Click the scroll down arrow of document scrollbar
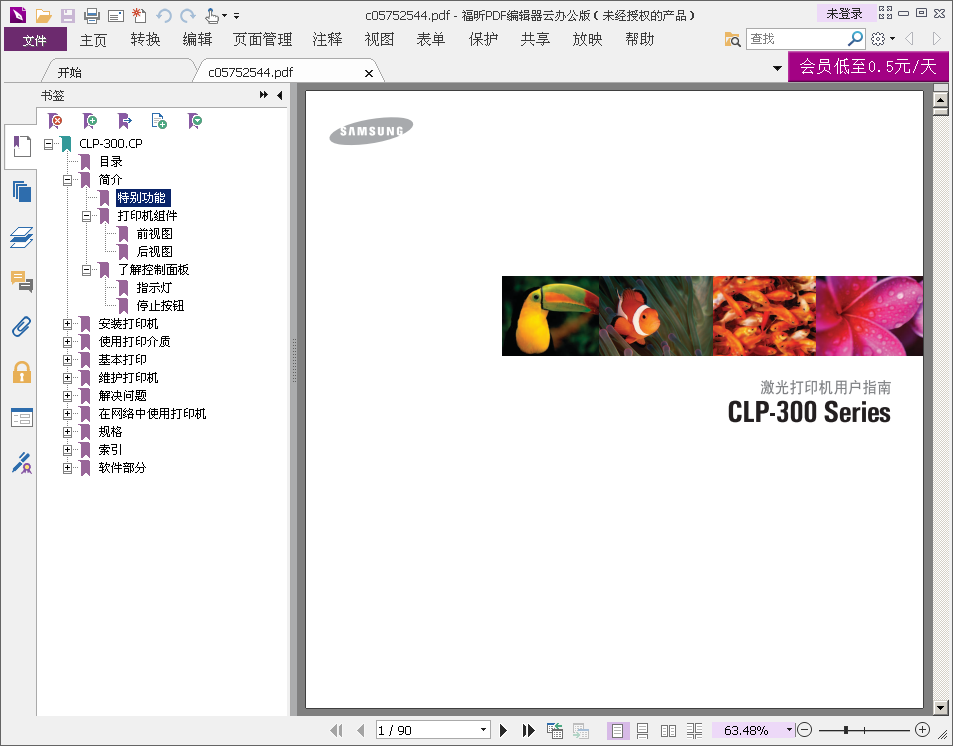 [x=940, y=708]
